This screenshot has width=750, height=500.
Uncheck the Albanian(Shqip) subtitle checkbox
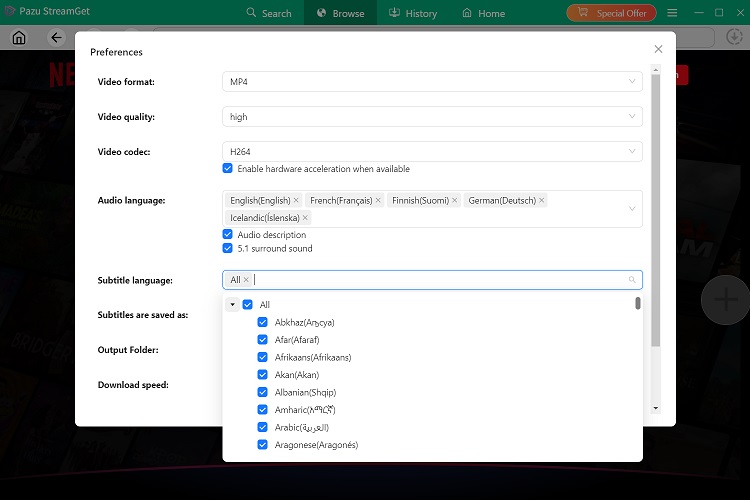tap(263, 392)
